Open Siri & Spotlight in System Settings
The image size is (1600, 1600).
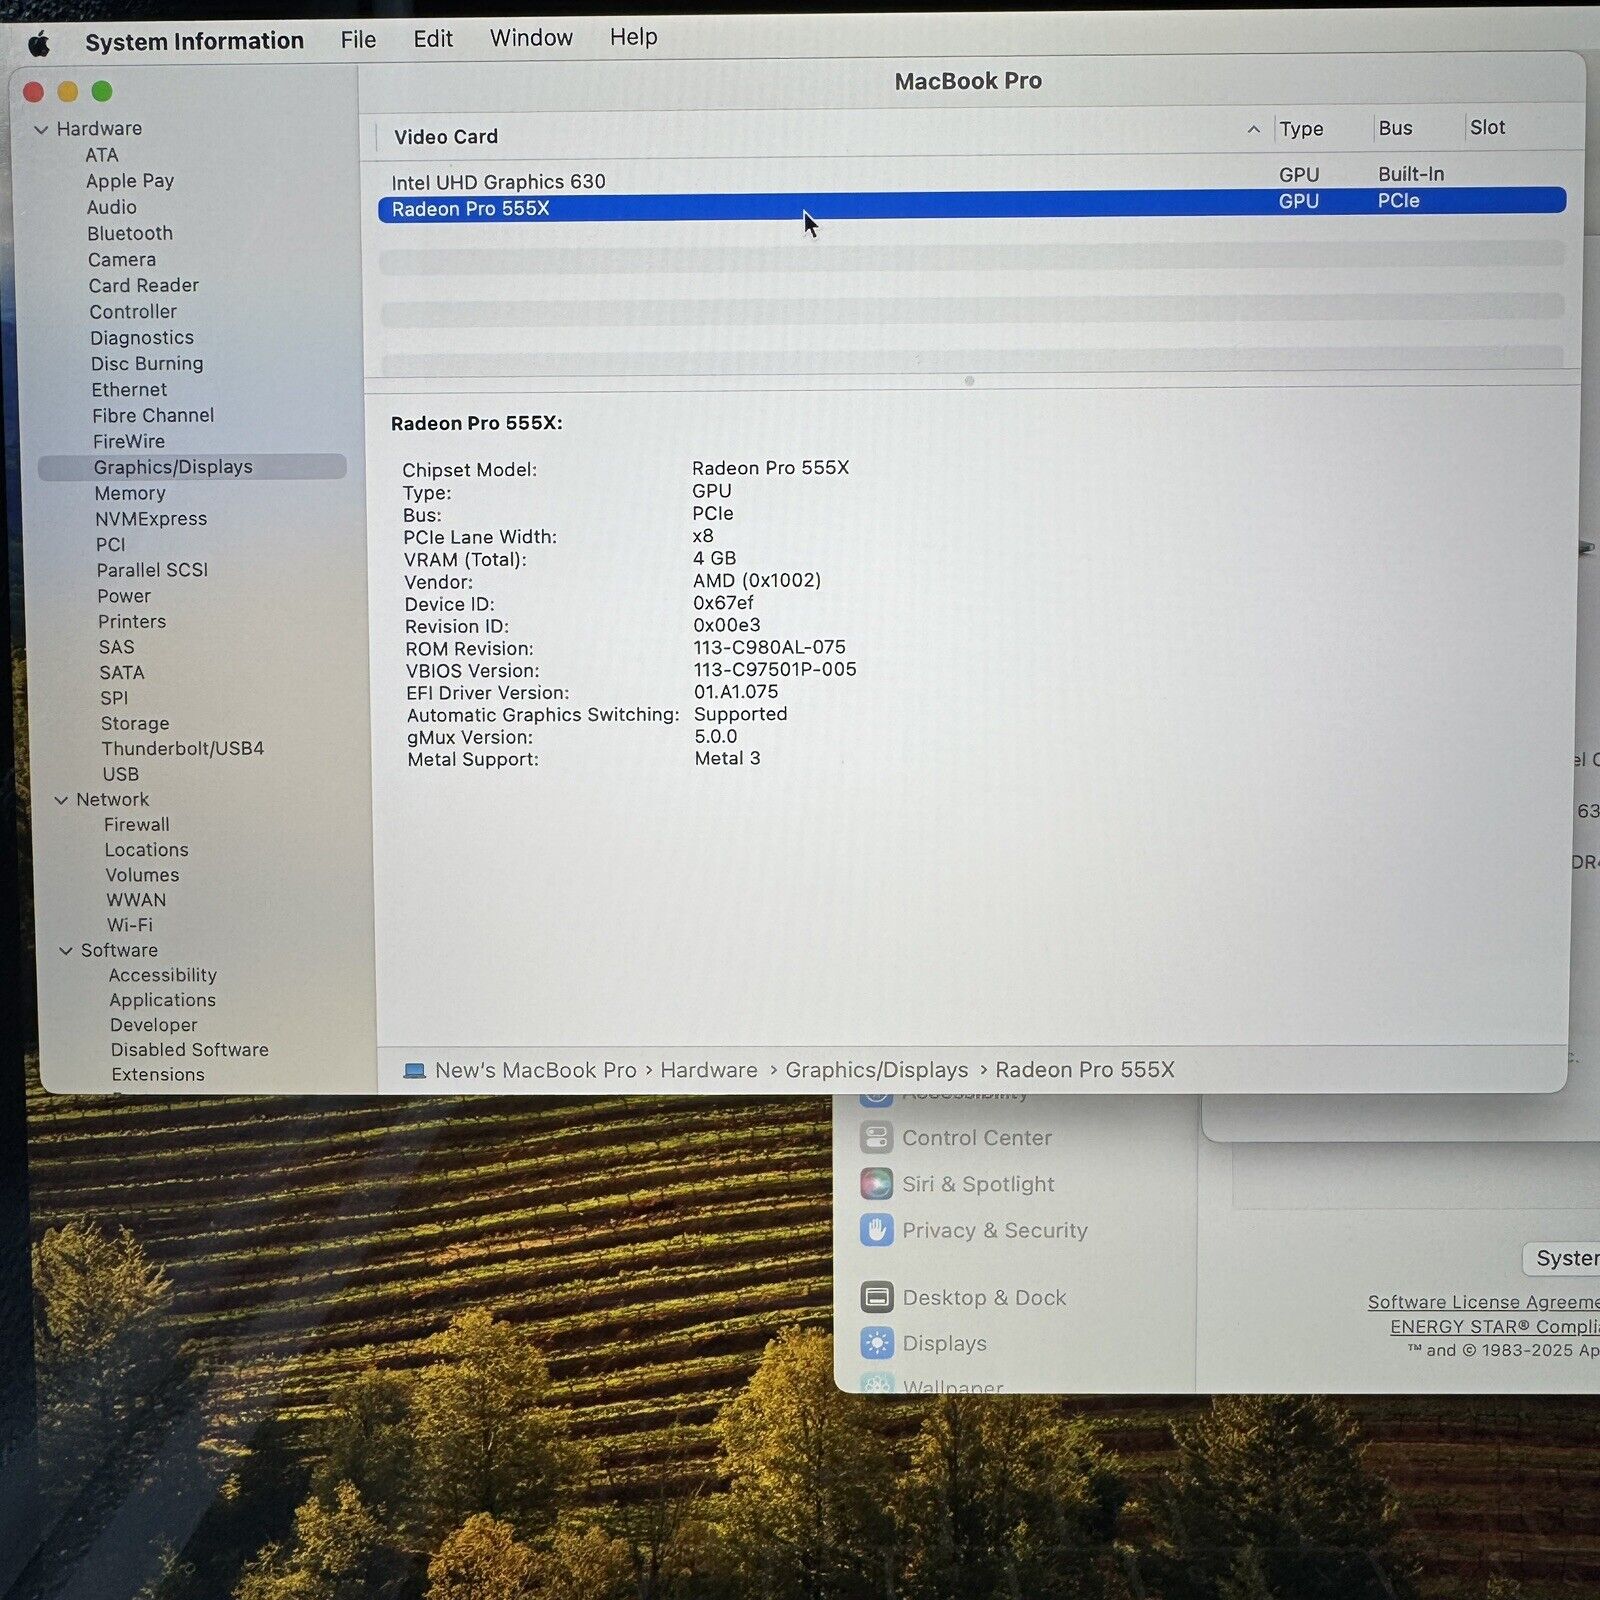(x=957, y=1184)
